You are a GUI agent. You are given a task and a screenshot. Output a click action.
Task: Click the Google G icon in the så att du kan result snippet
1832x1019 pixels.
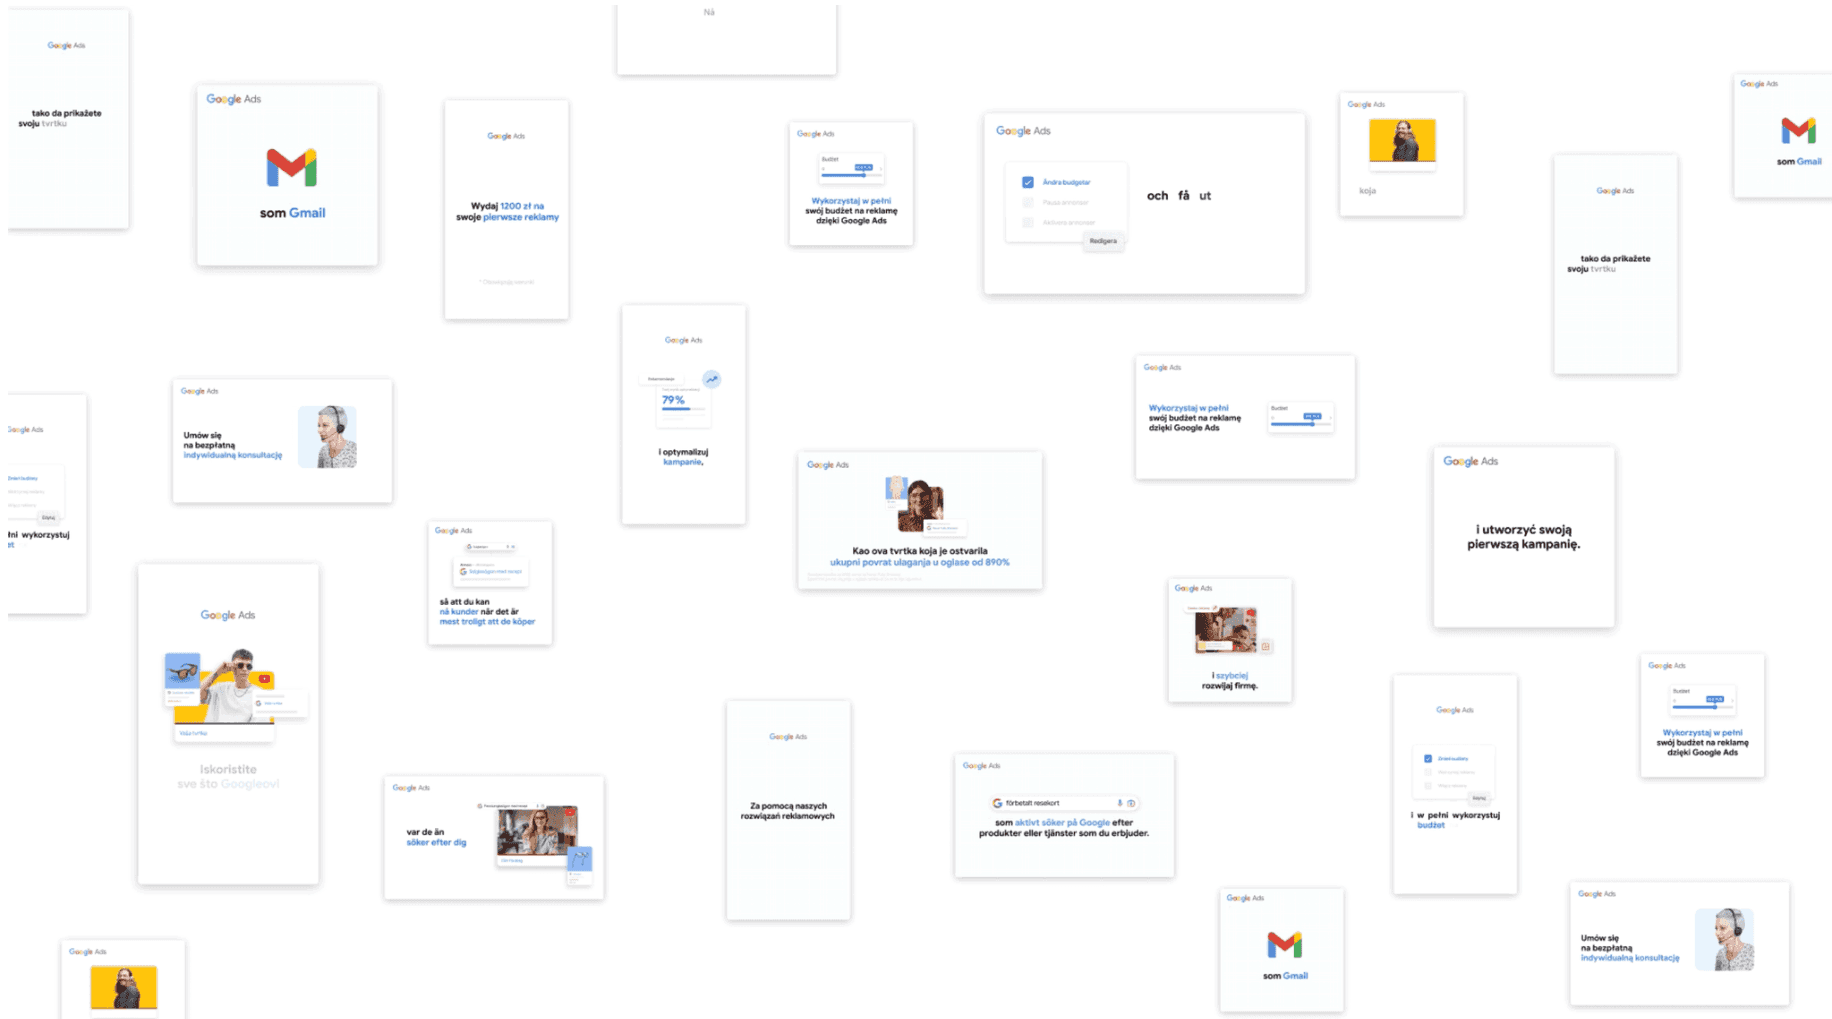(463, 572)
